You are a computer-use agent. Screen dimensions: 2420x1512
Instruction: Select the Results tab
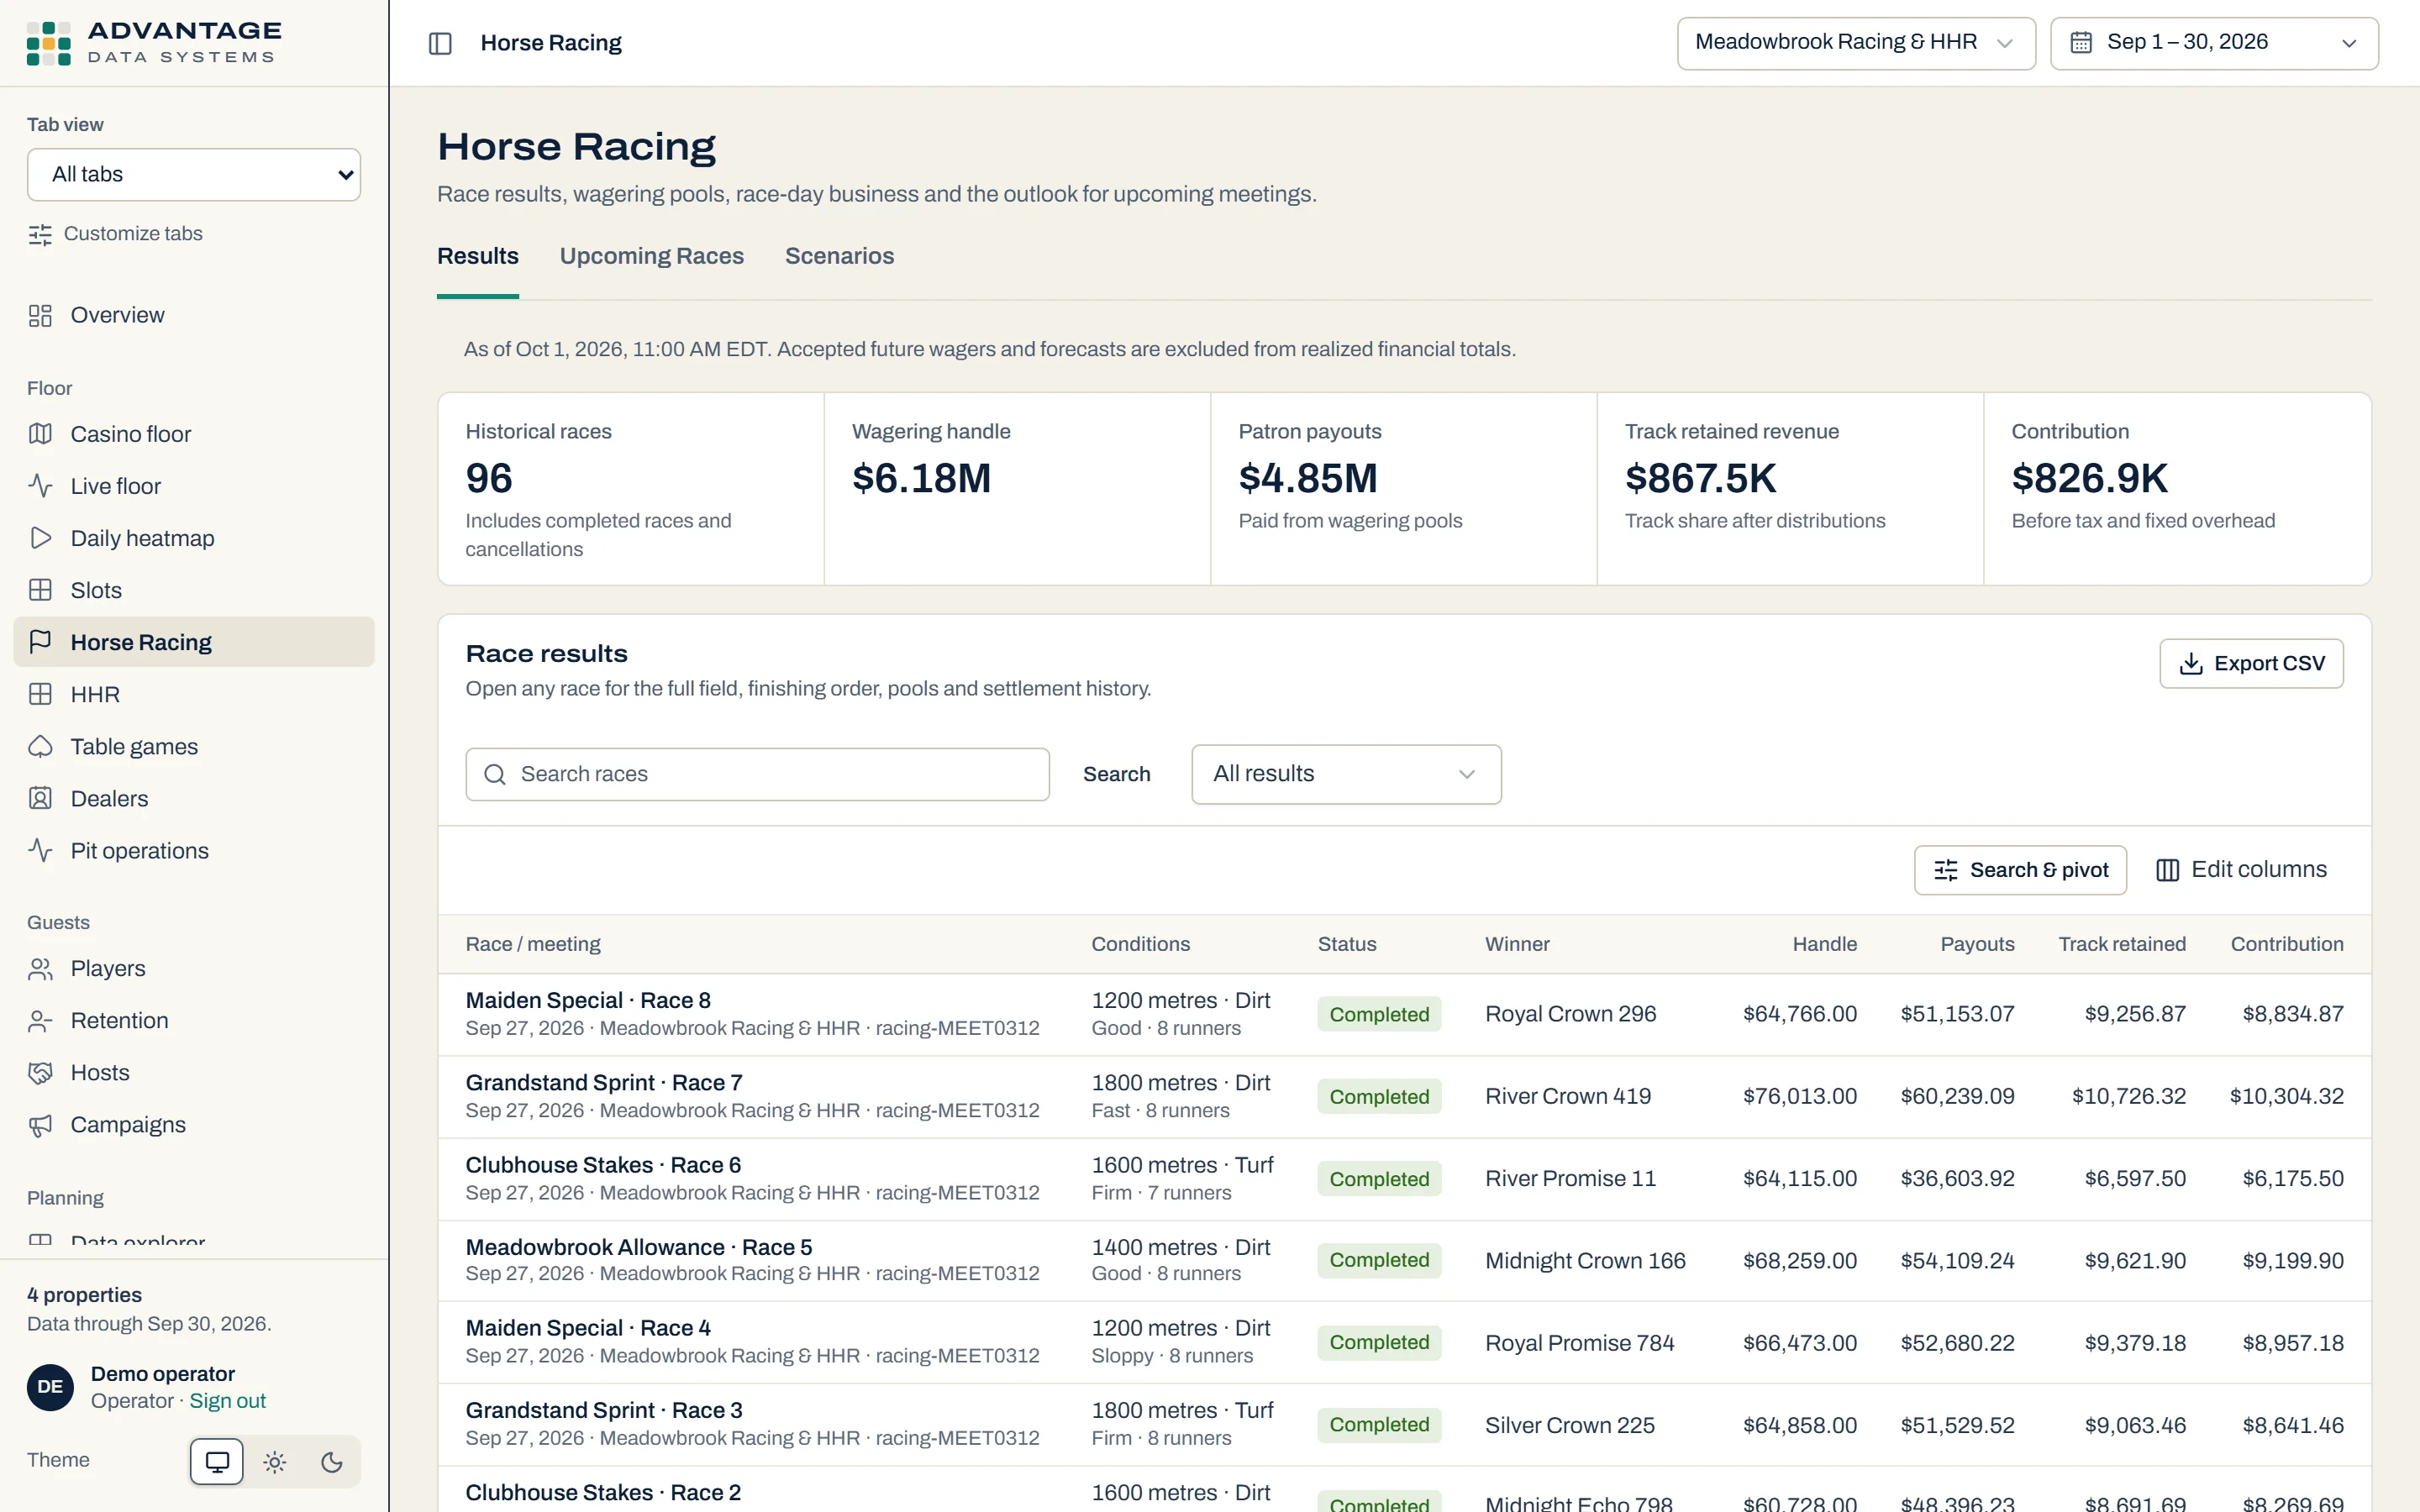[478, 257]
